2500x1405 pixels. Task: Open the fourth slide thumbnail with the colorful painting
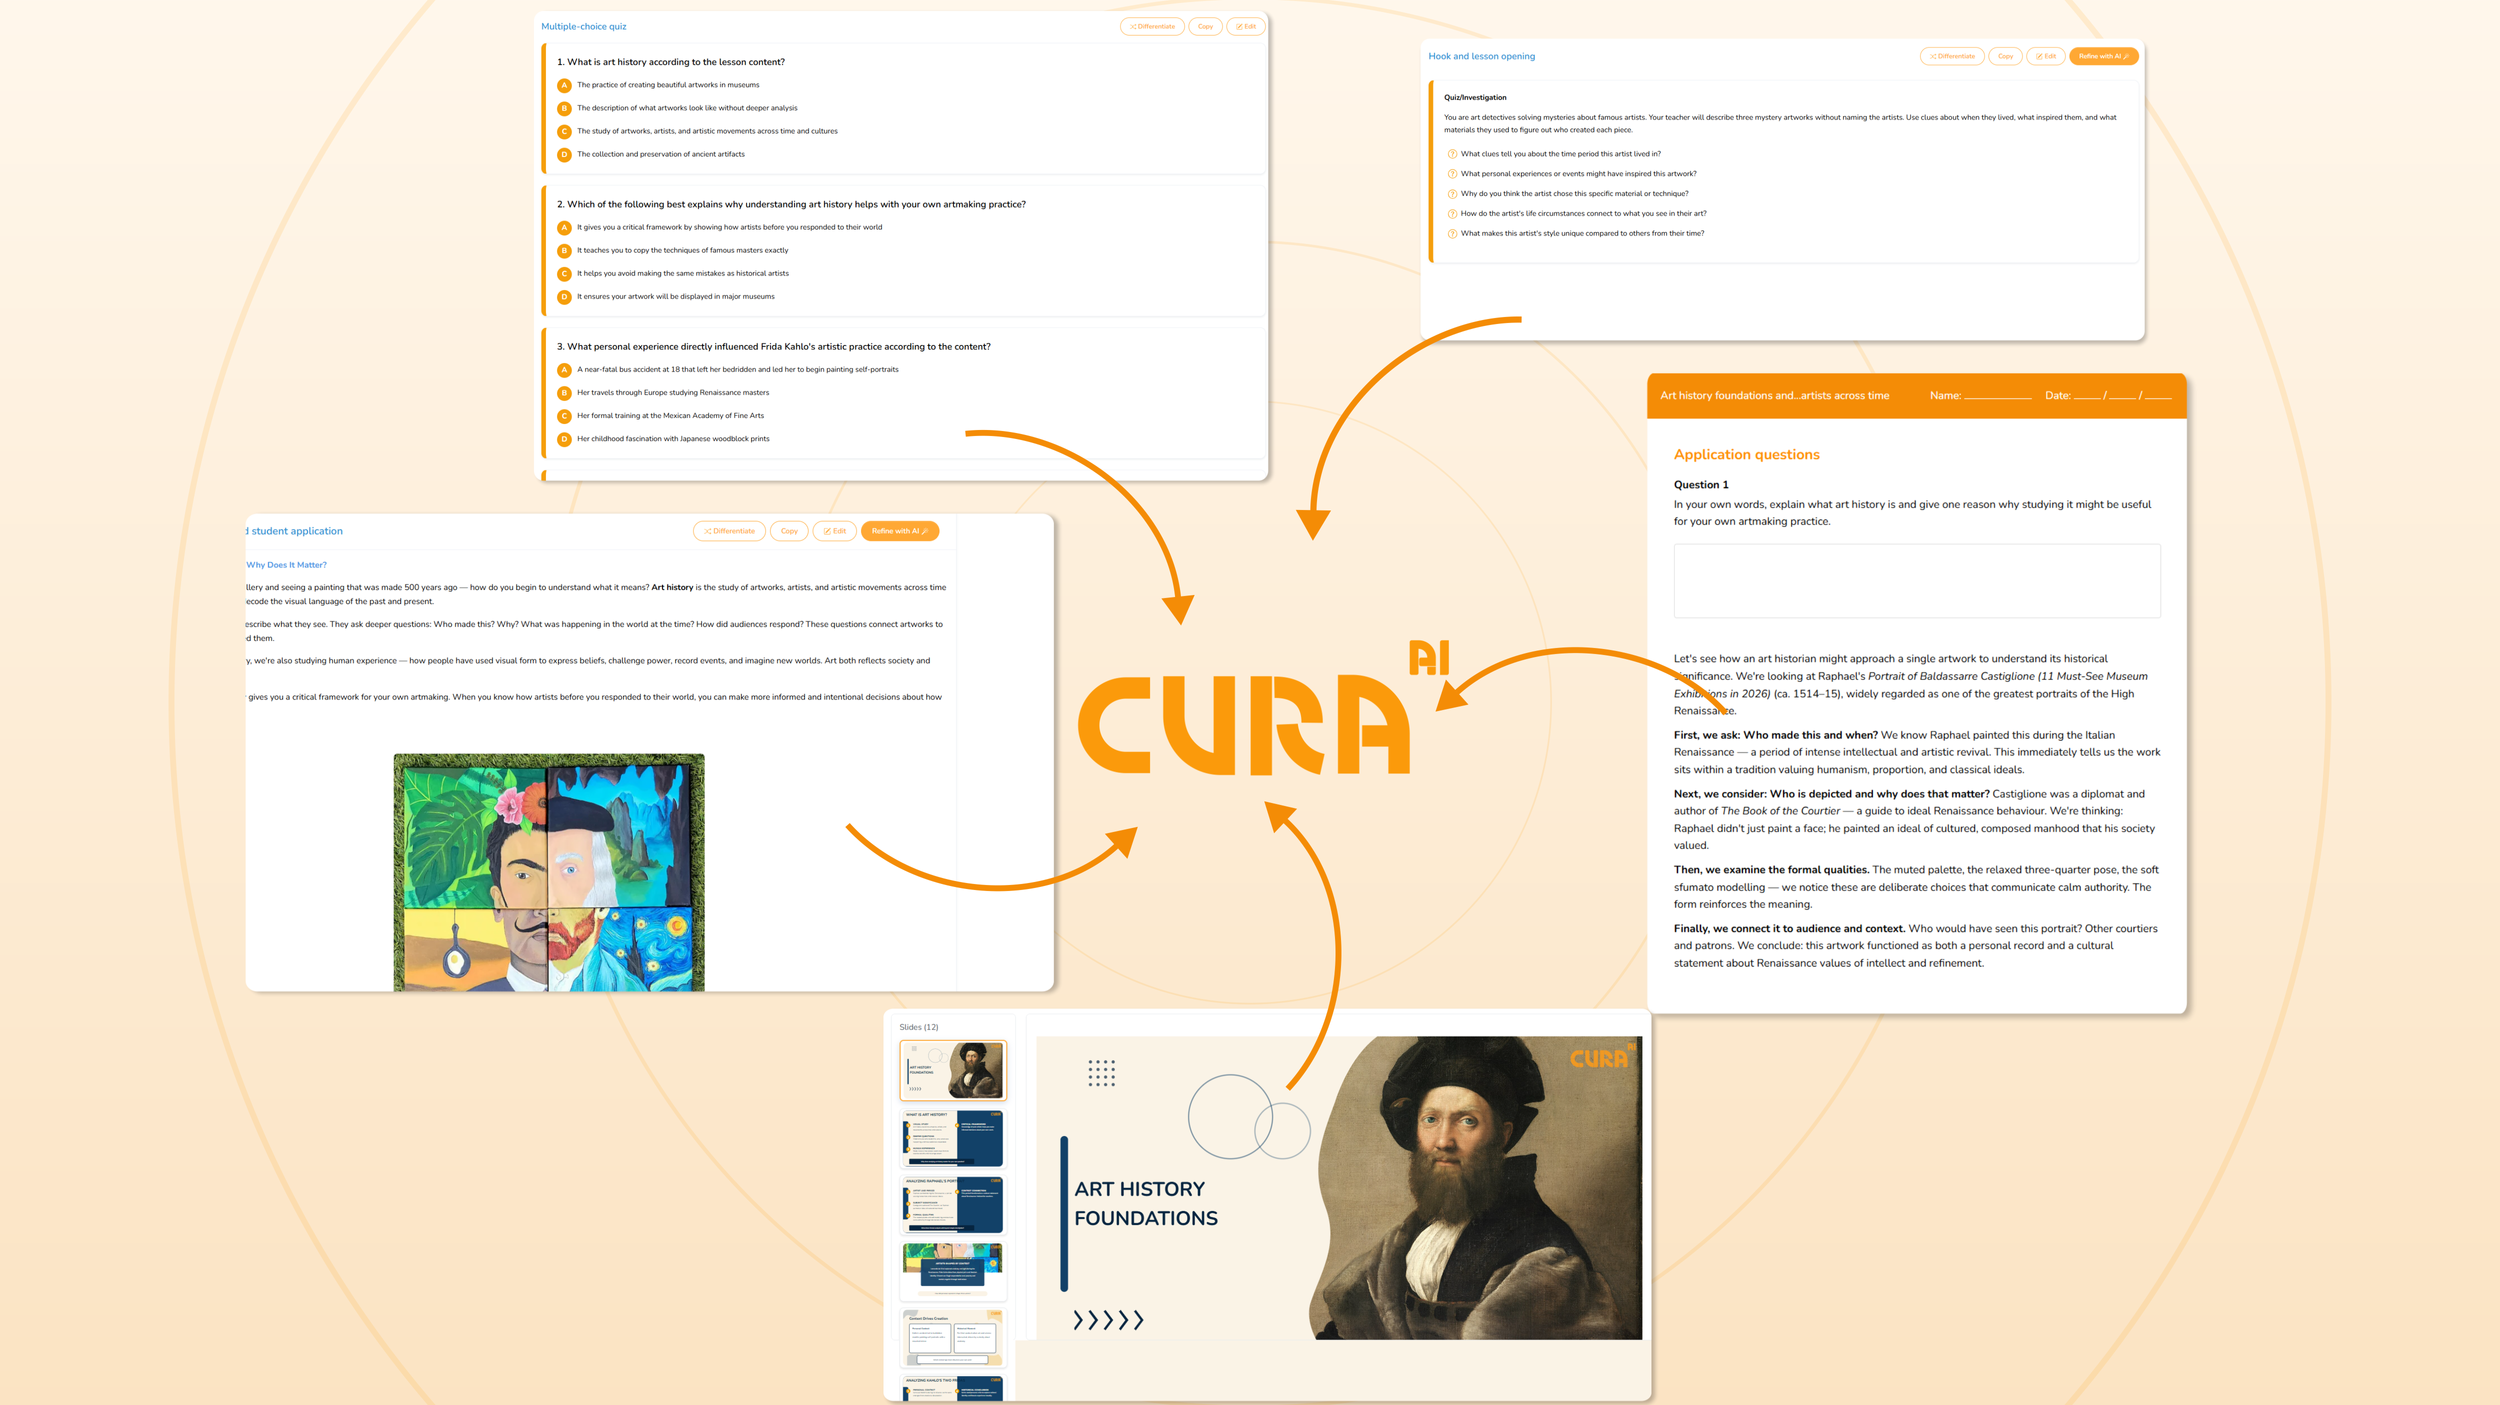pos(952,1270)
